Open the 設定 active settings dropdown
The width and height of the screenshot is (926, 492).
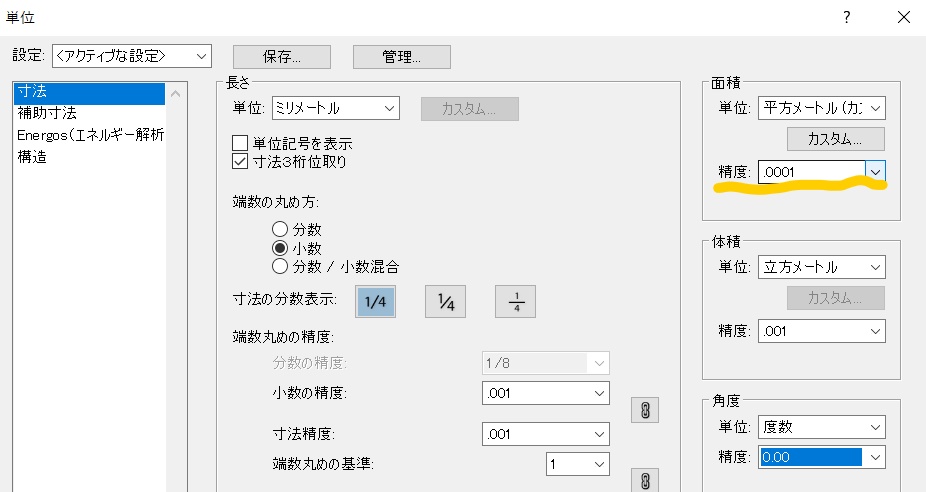[131, 55]
